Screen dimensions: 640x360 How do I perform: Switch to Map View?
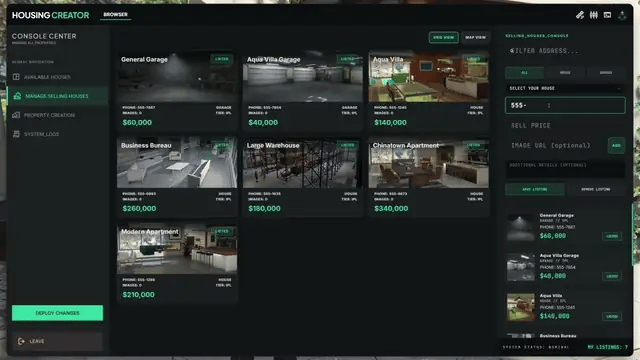click(476, 37)
